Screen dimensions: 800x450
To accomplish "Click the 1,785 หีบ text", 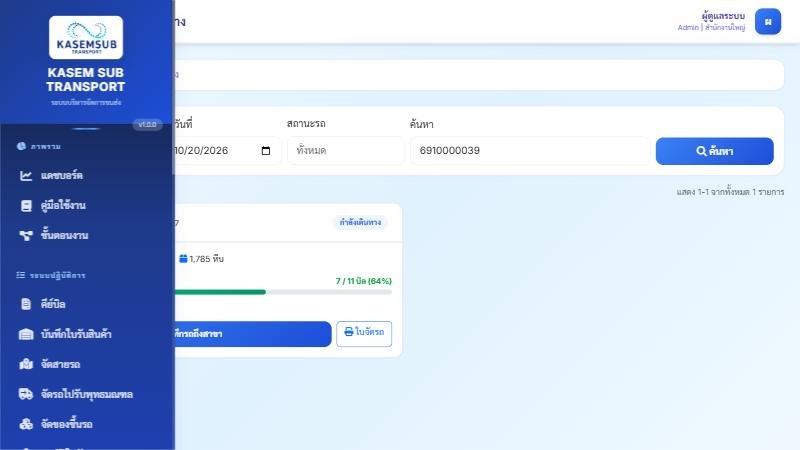I will coord(207,259).
